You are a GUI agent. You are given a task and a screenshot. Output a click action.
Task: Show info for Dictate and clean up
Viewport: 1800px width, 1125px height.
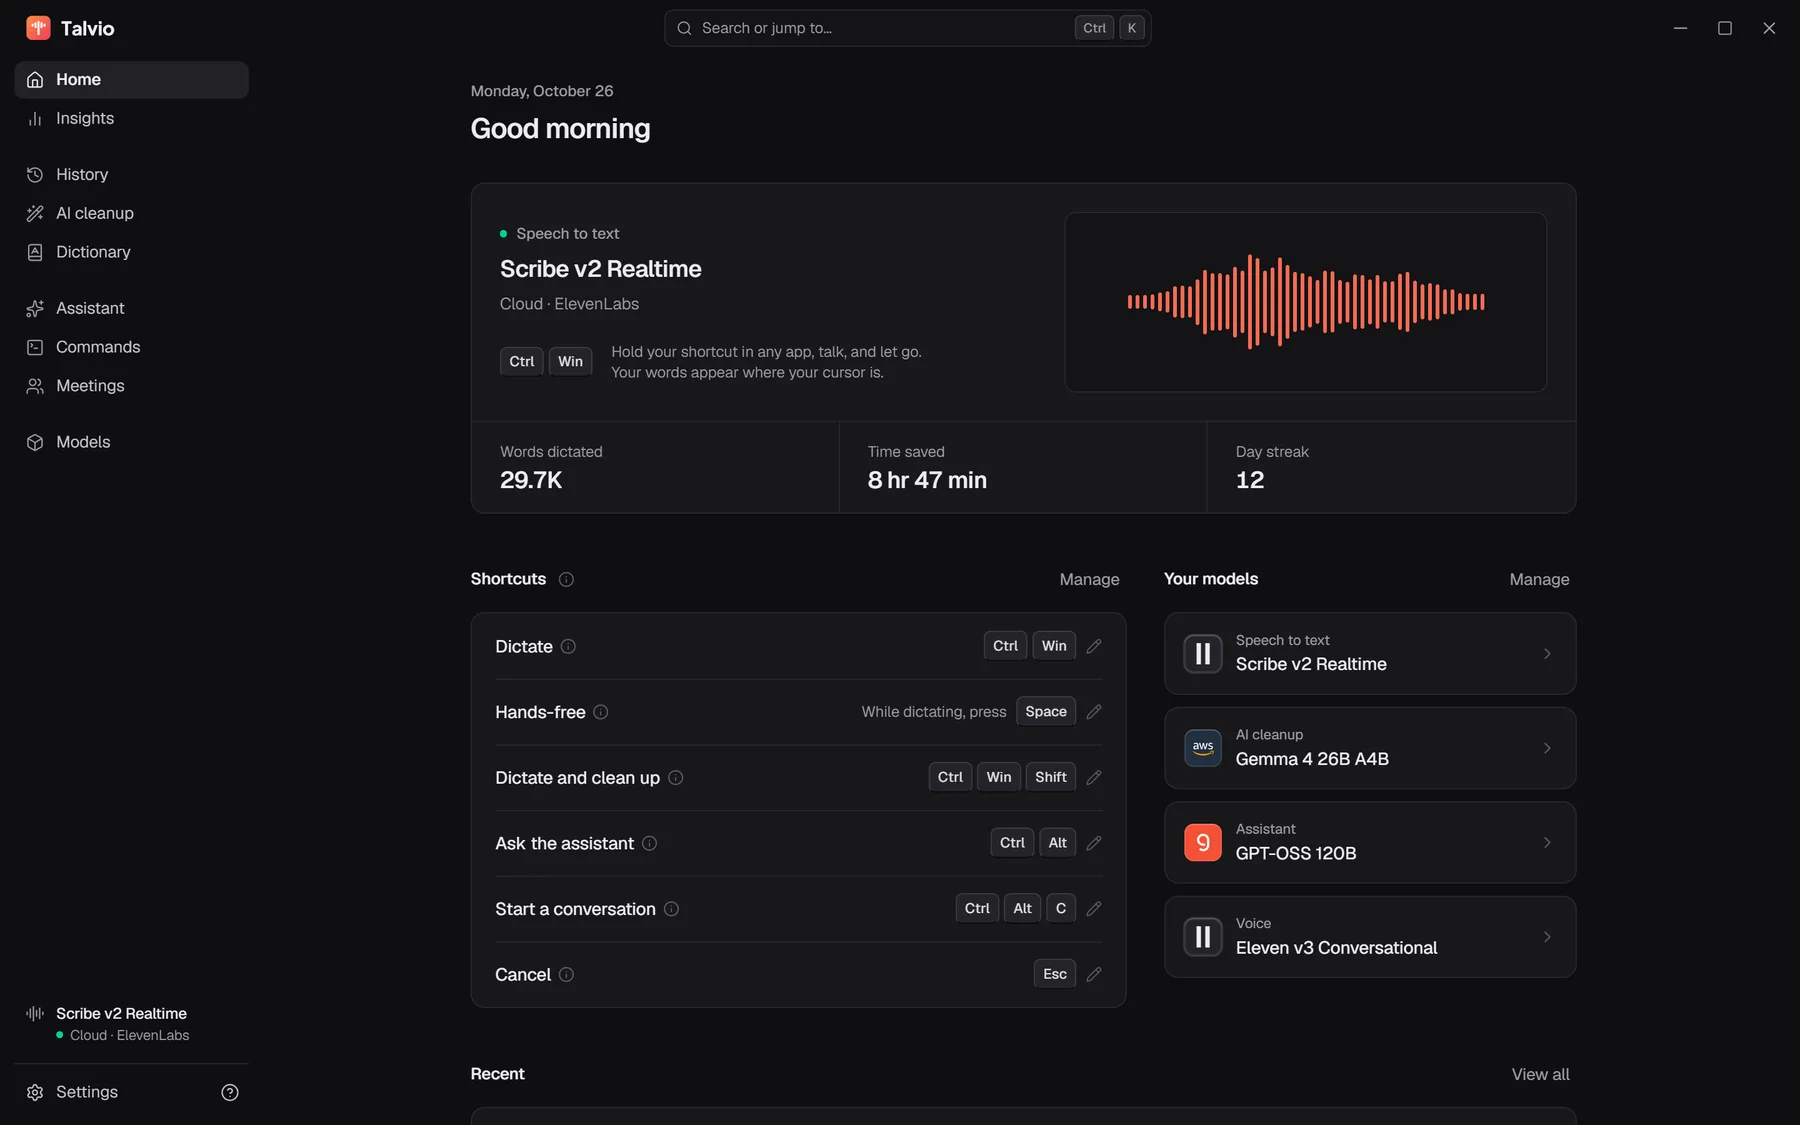coord(676,777)
